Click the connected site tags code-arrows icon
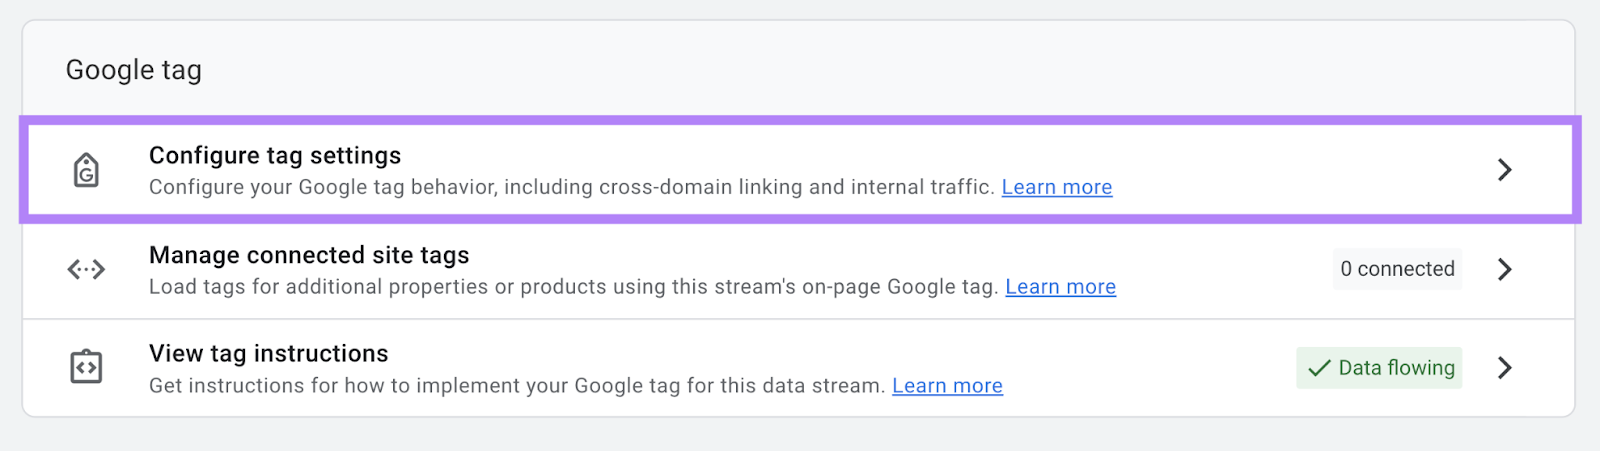Viewport: 1600px width, 451px height. (x=86, y=269)
